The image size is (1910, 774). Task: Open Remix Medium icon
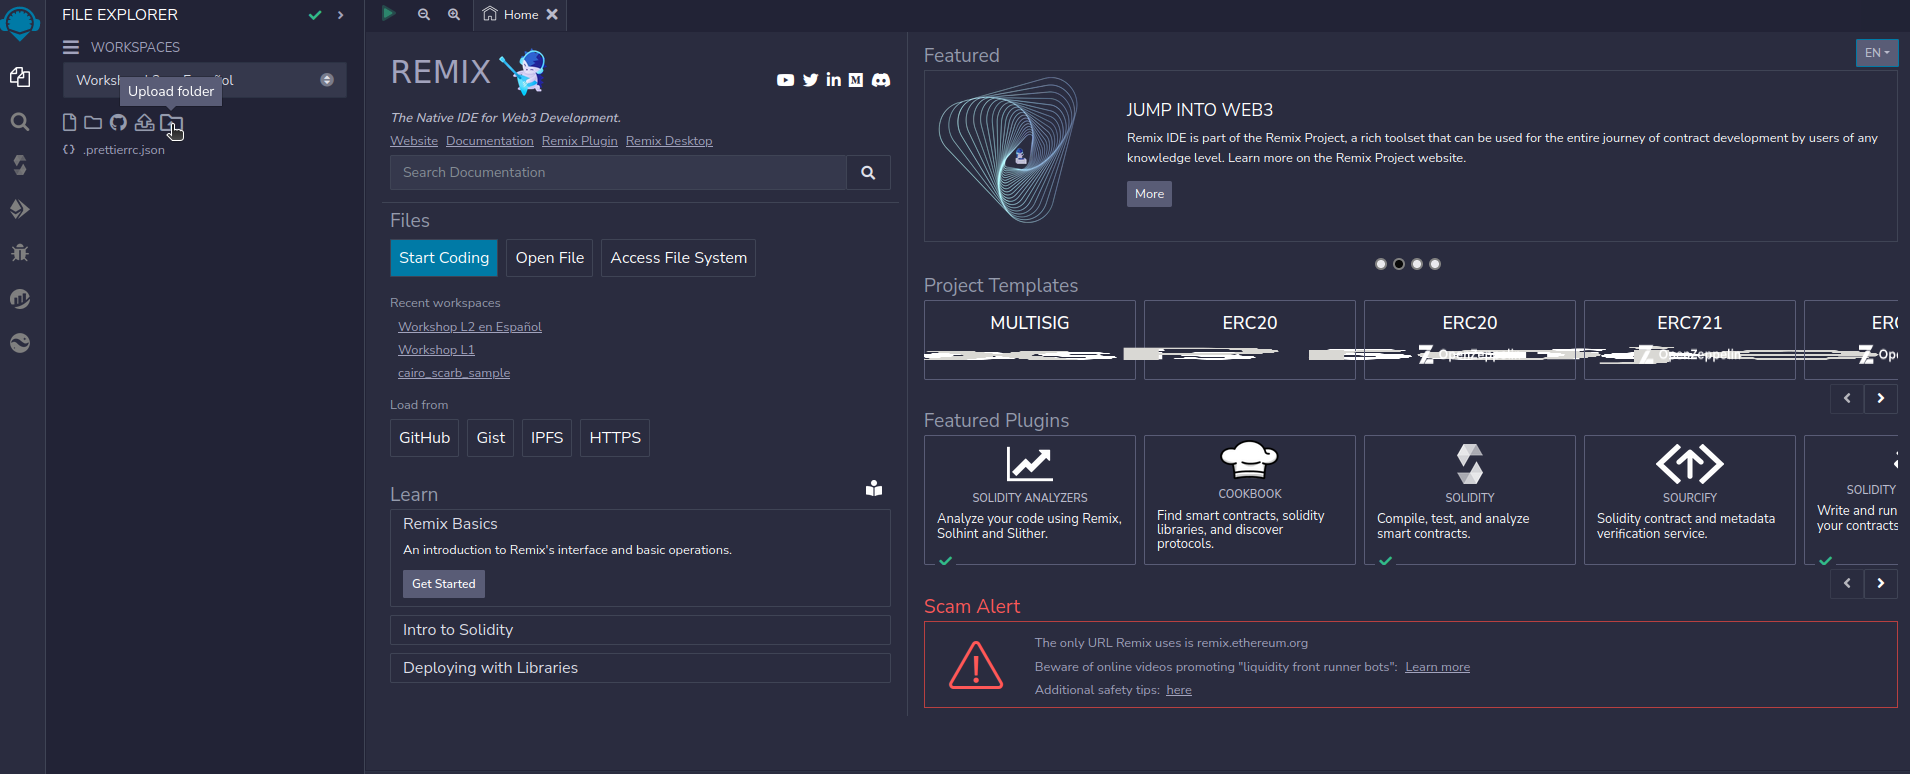click(856, 80)
